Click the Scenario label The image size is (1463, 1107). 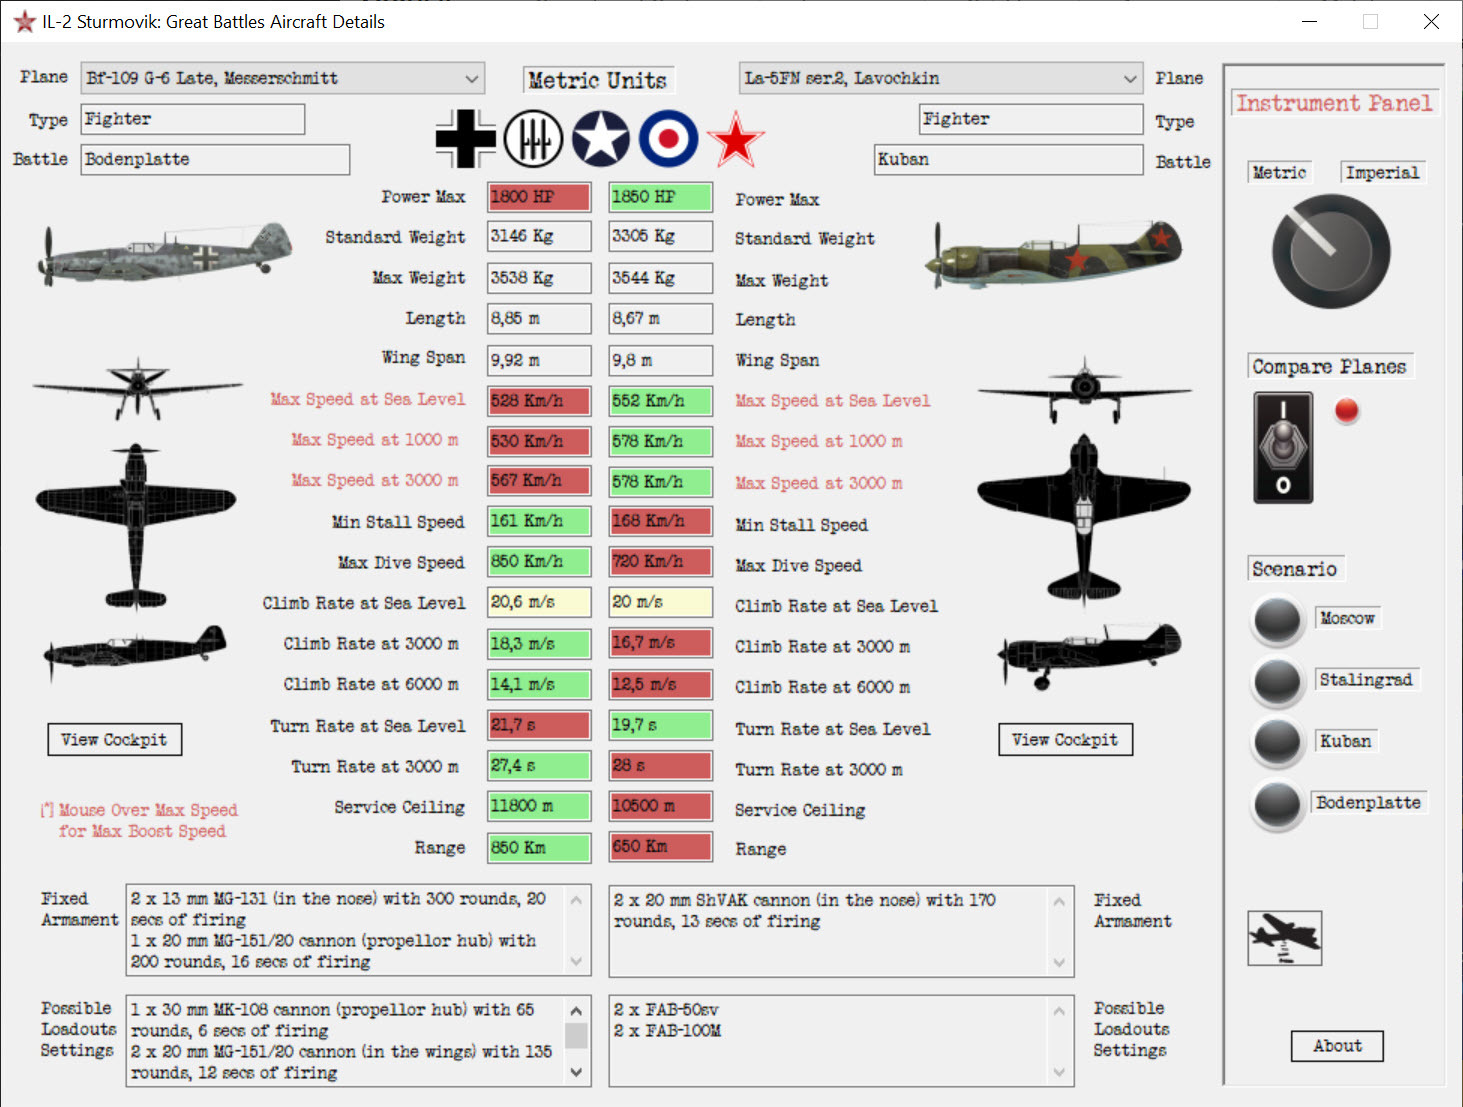tap(1295, 569)
